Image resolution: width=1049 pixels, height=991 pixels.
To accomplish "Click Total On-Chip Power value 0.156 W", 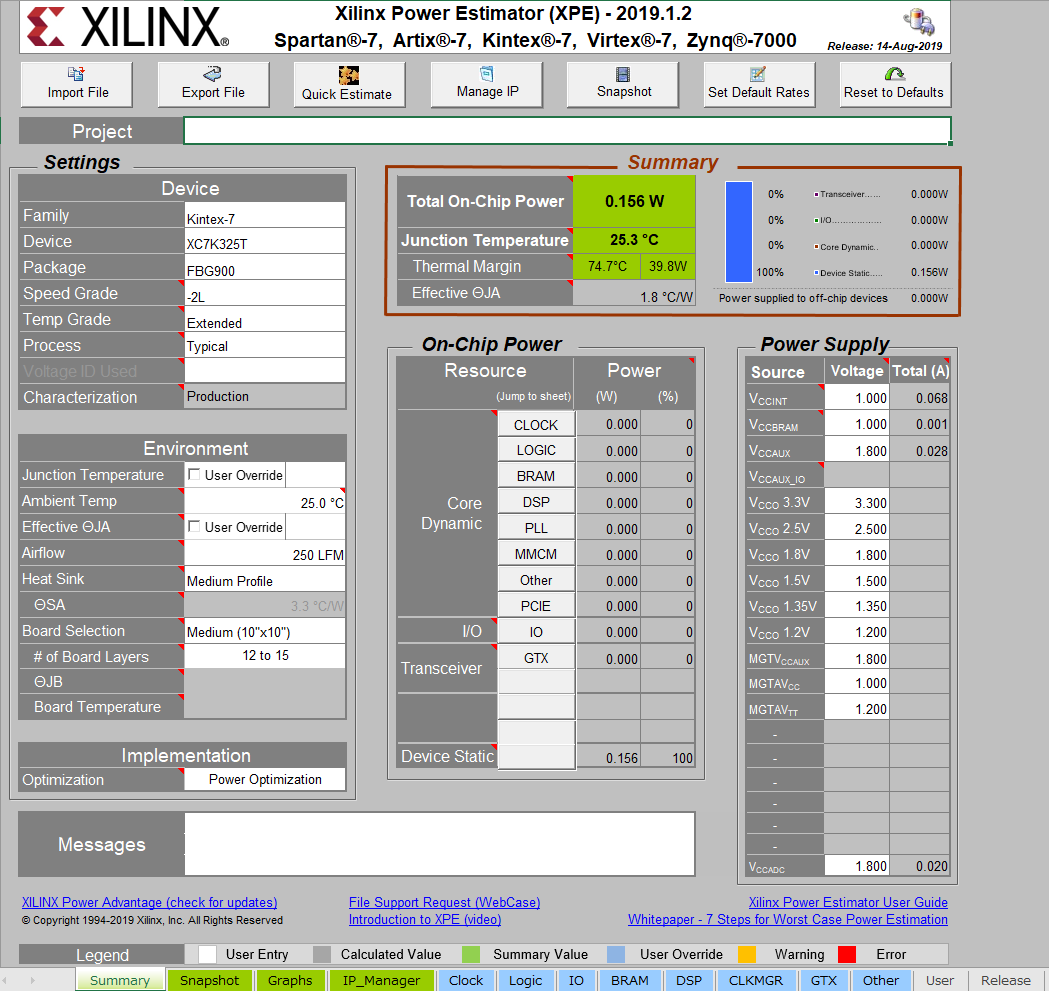I will (x=634, y=201).
